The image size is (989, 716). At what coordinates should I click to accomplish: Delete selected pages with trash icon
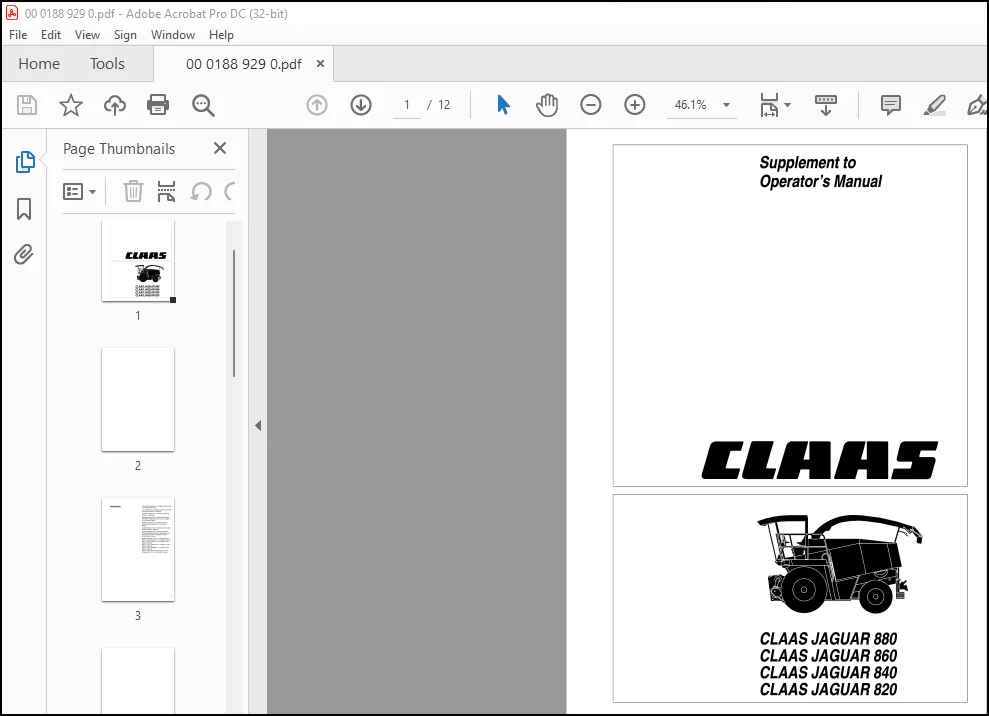tap(133, 191)
